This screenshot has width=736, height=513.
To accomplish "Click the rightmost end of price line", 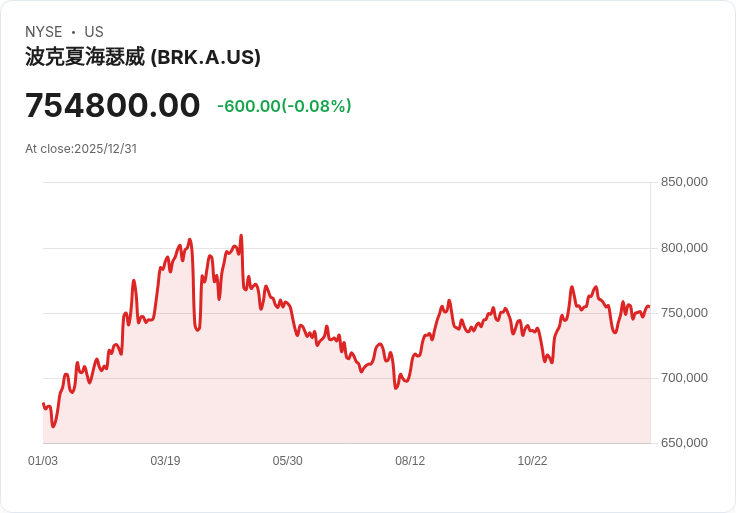I will tap(649, 307).
